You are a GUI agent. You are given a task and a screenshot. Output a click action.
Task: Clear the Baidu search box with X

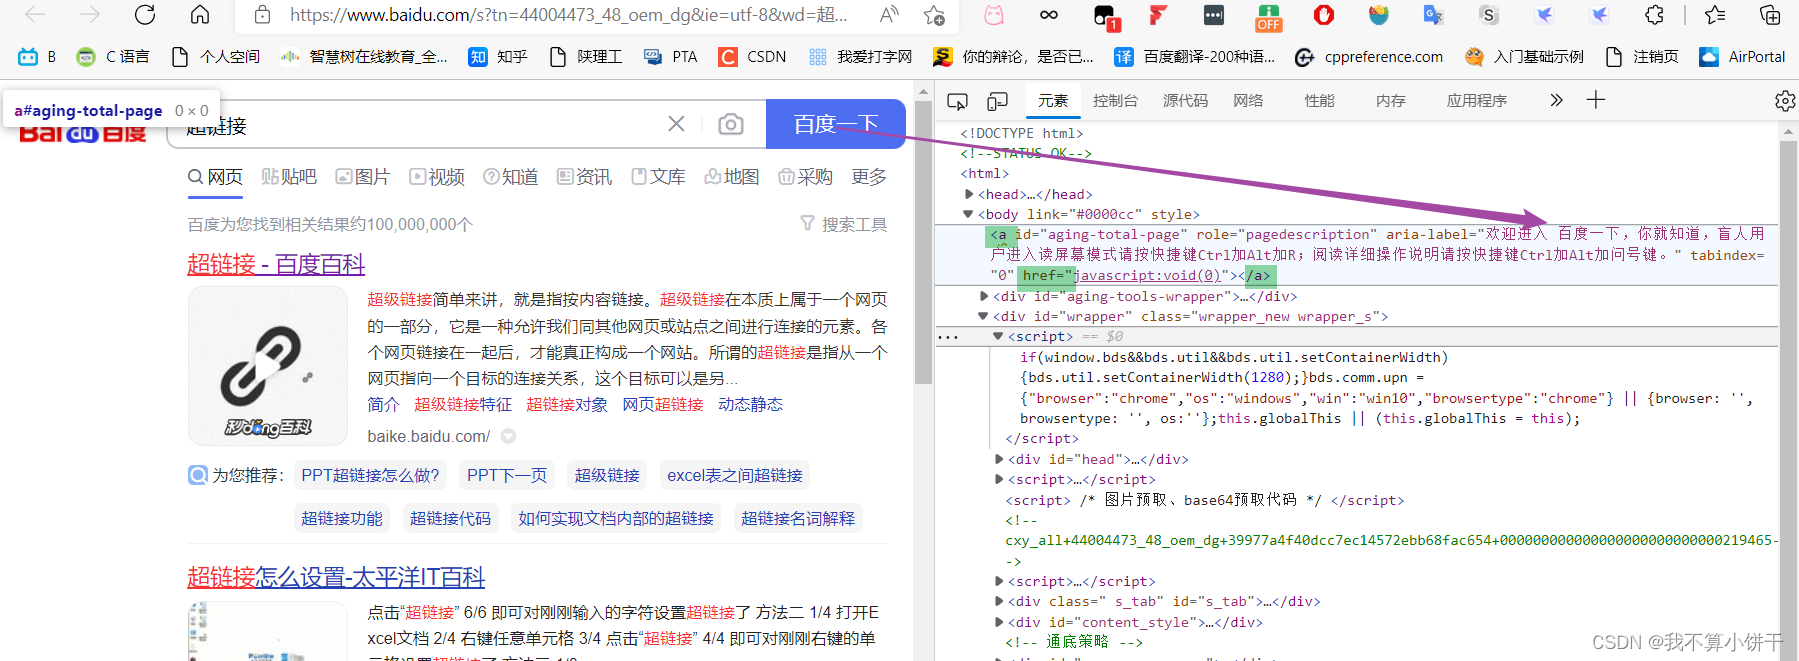[676, 124]
